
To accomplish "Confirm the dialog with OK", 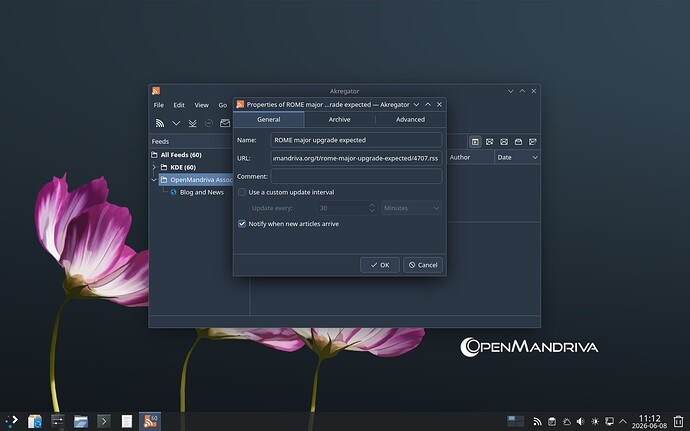I will [x=380, y=265].
